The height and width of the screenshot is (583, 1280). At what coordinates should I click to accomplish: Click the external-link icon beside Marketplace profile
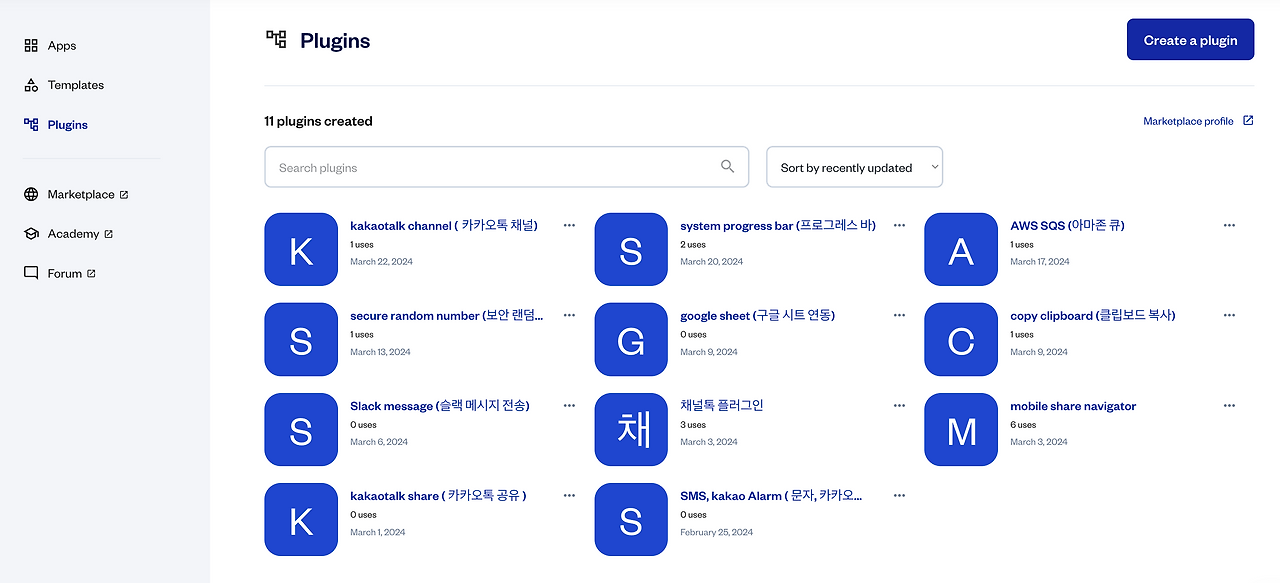(x=1247, y=120)
